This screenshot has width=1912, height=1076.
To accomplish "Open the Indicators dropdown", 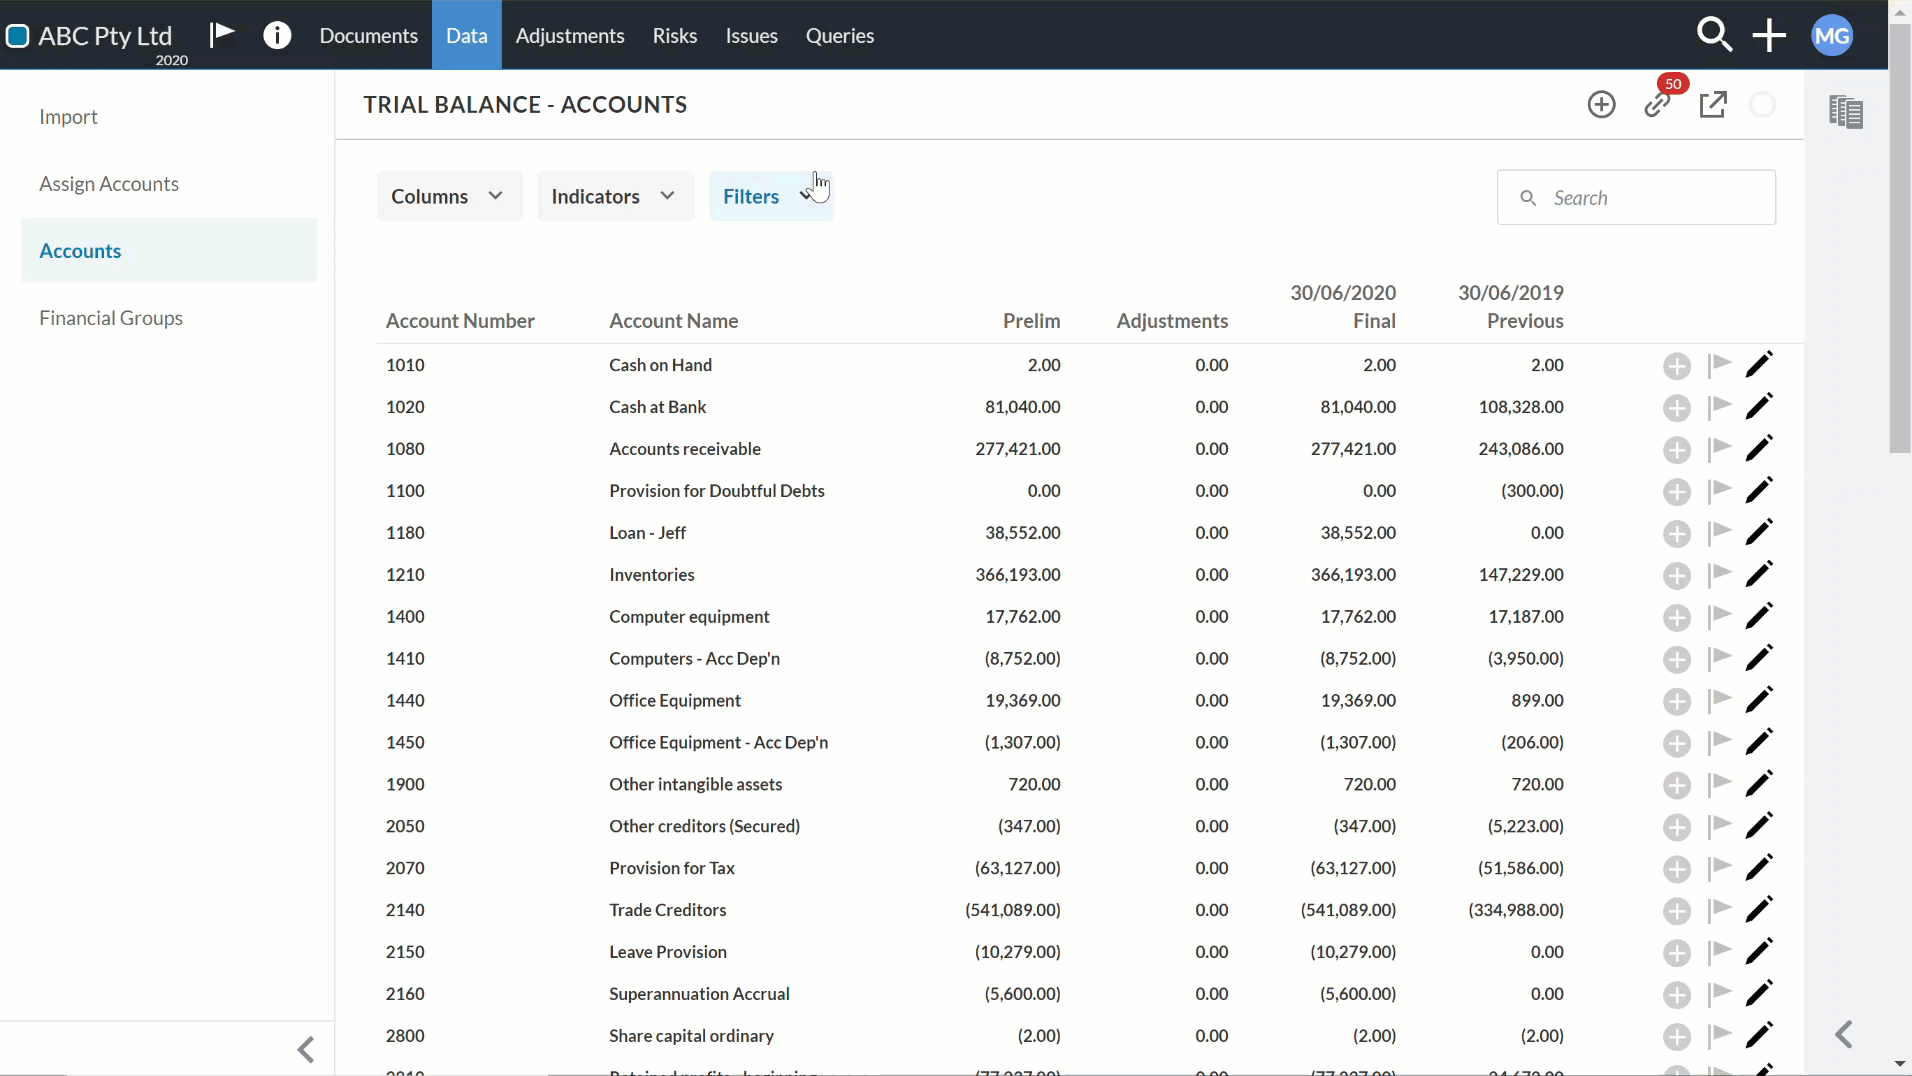I will (x=615, y=196).
